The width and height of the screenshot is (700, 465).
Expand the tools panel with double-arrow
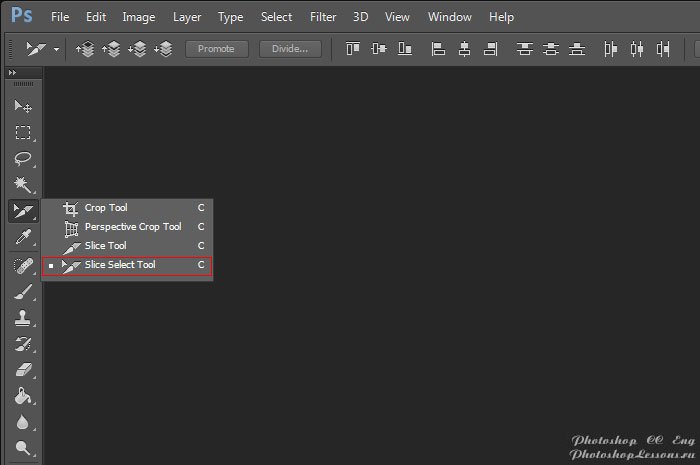12,73
